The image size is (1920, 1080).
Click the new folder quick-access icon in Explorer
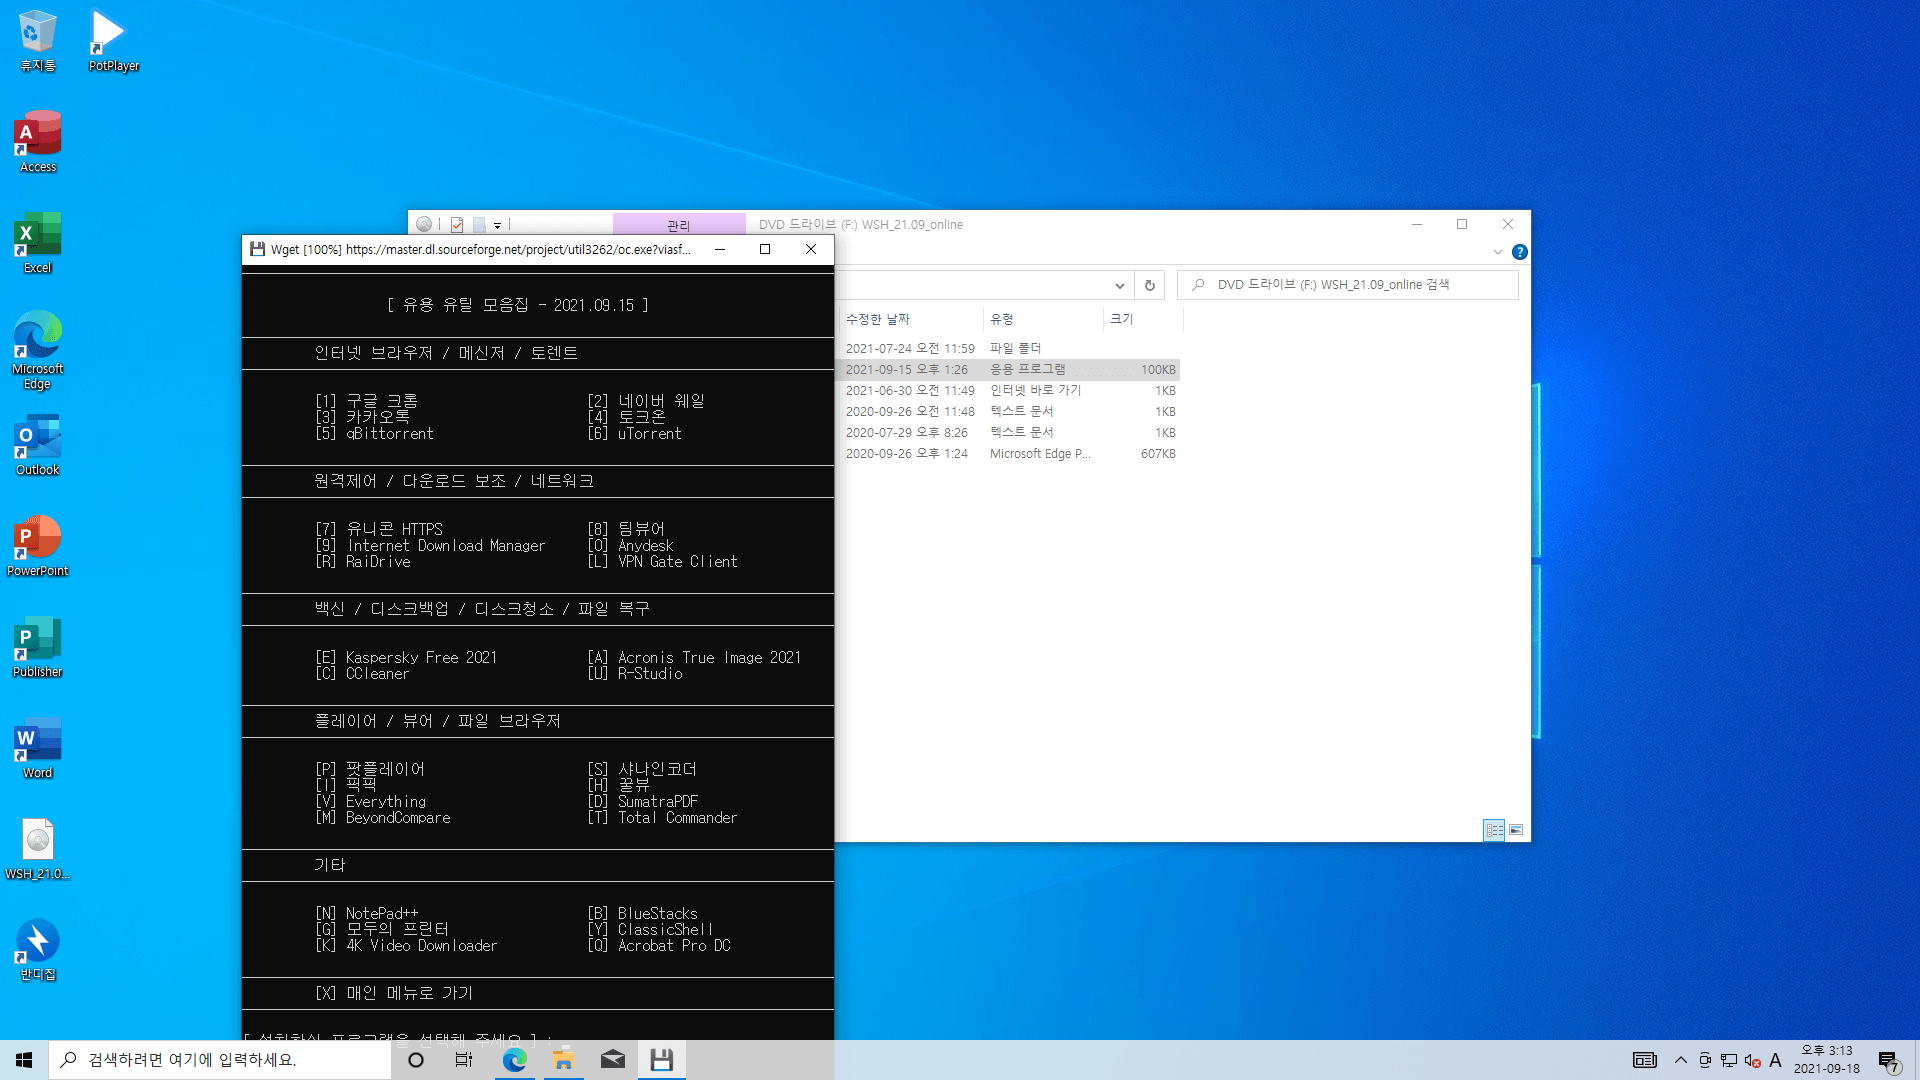(479, 225)
